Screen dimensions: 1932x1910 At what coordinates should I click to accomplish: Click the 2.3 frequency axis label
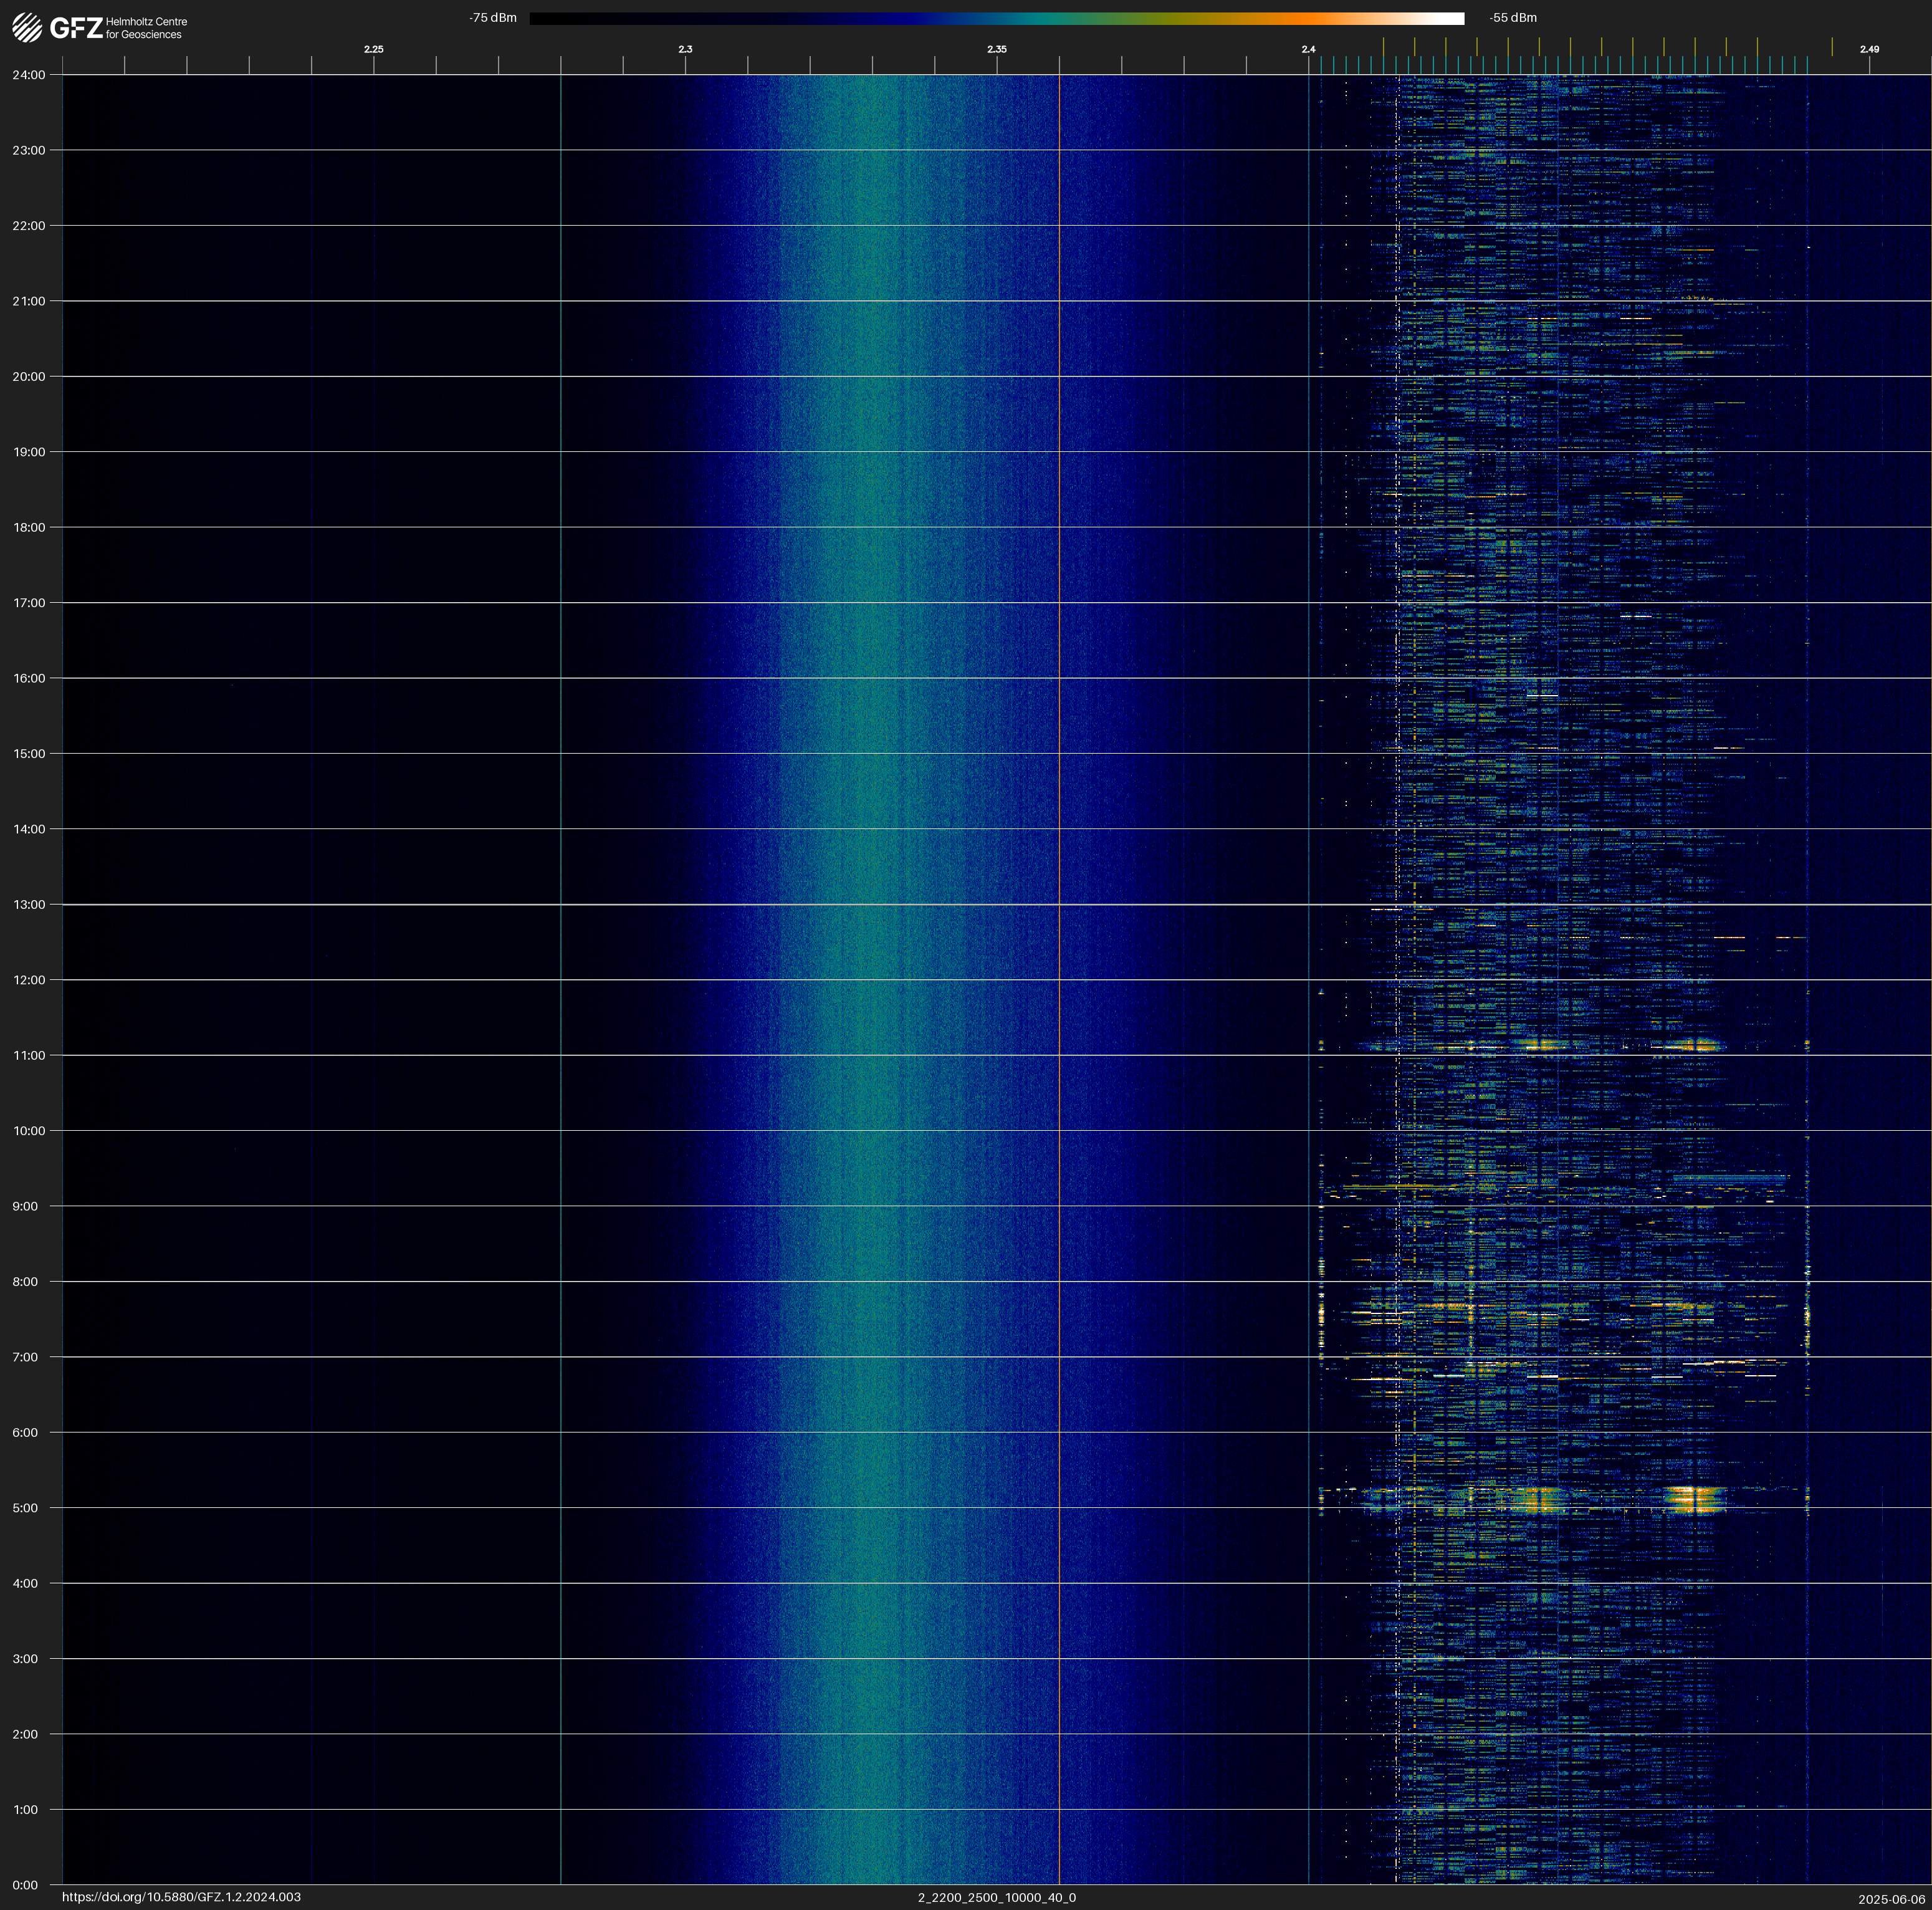[685, 49]
